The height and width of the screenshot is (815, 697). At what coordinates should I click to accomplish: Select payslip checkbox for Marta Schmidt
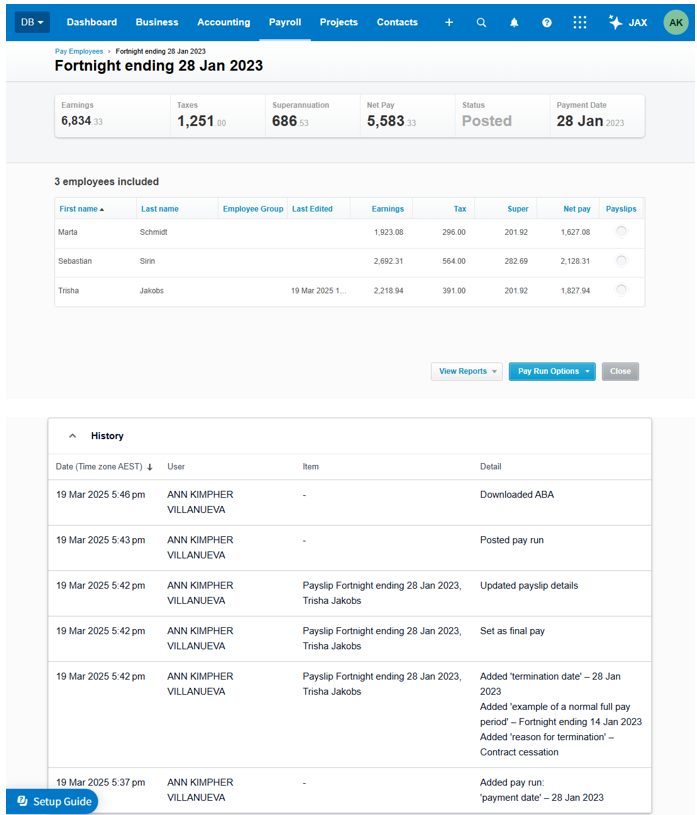621,232
